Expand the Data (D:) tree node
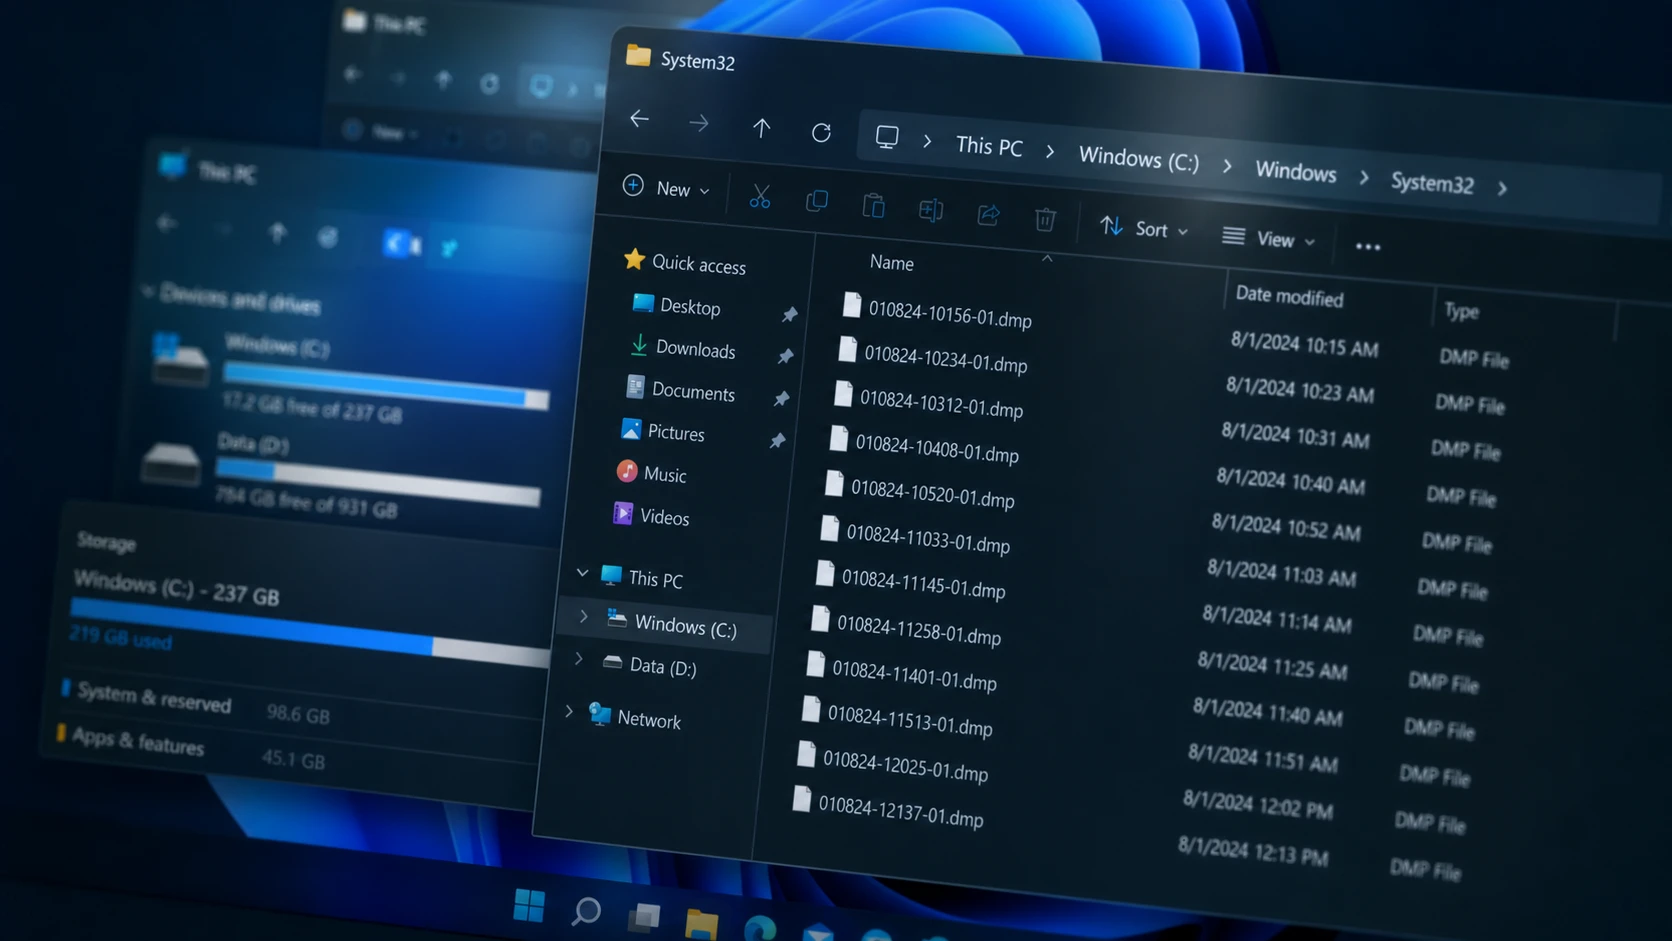Screen dimensions: 1672x941 pyautogui.click(x=579, y=659)
